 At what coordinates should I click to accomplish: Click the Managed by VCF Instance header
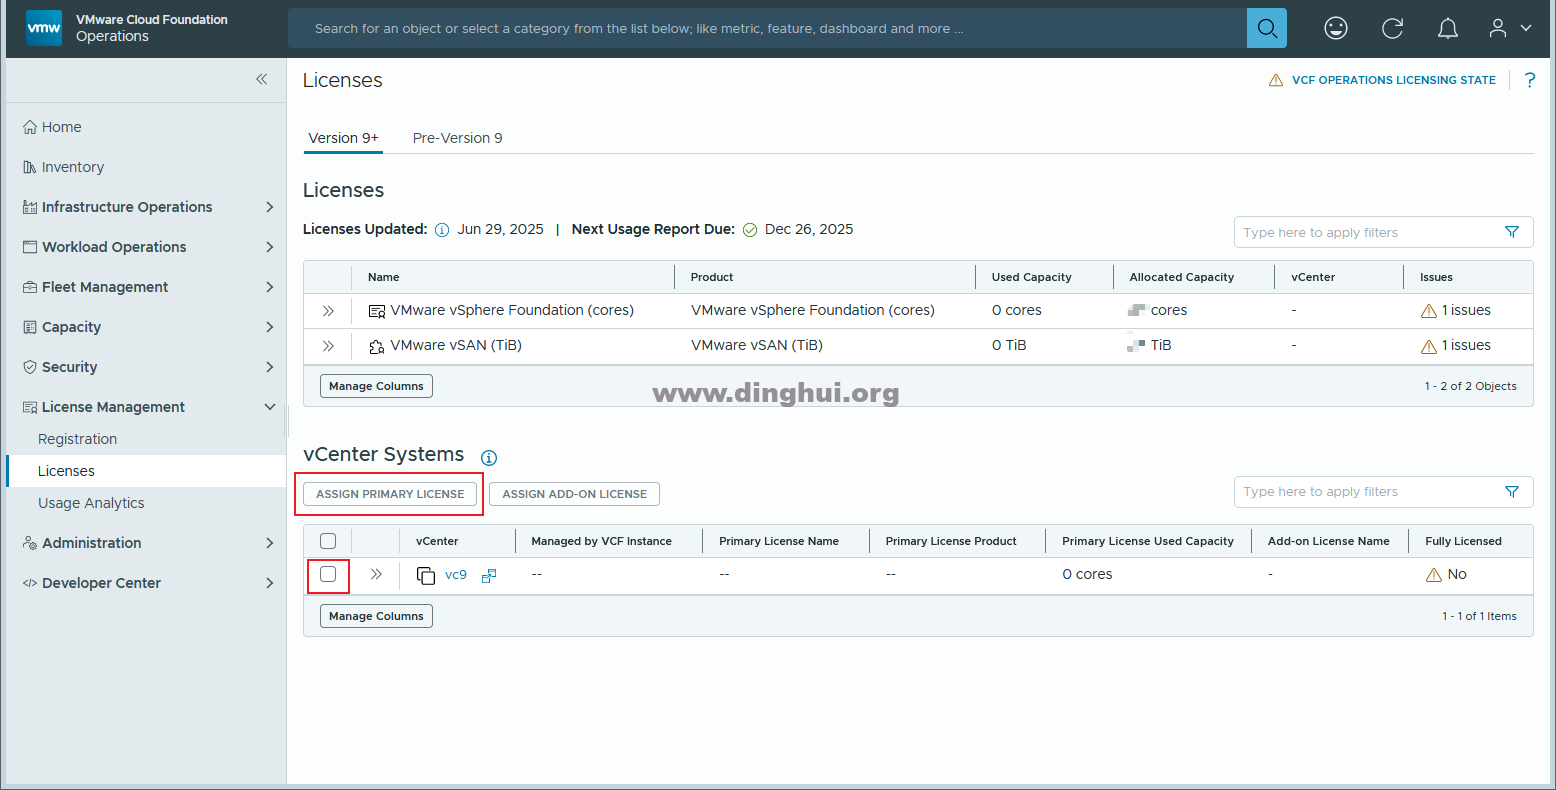pyautogui.click(x=602, y=541)
